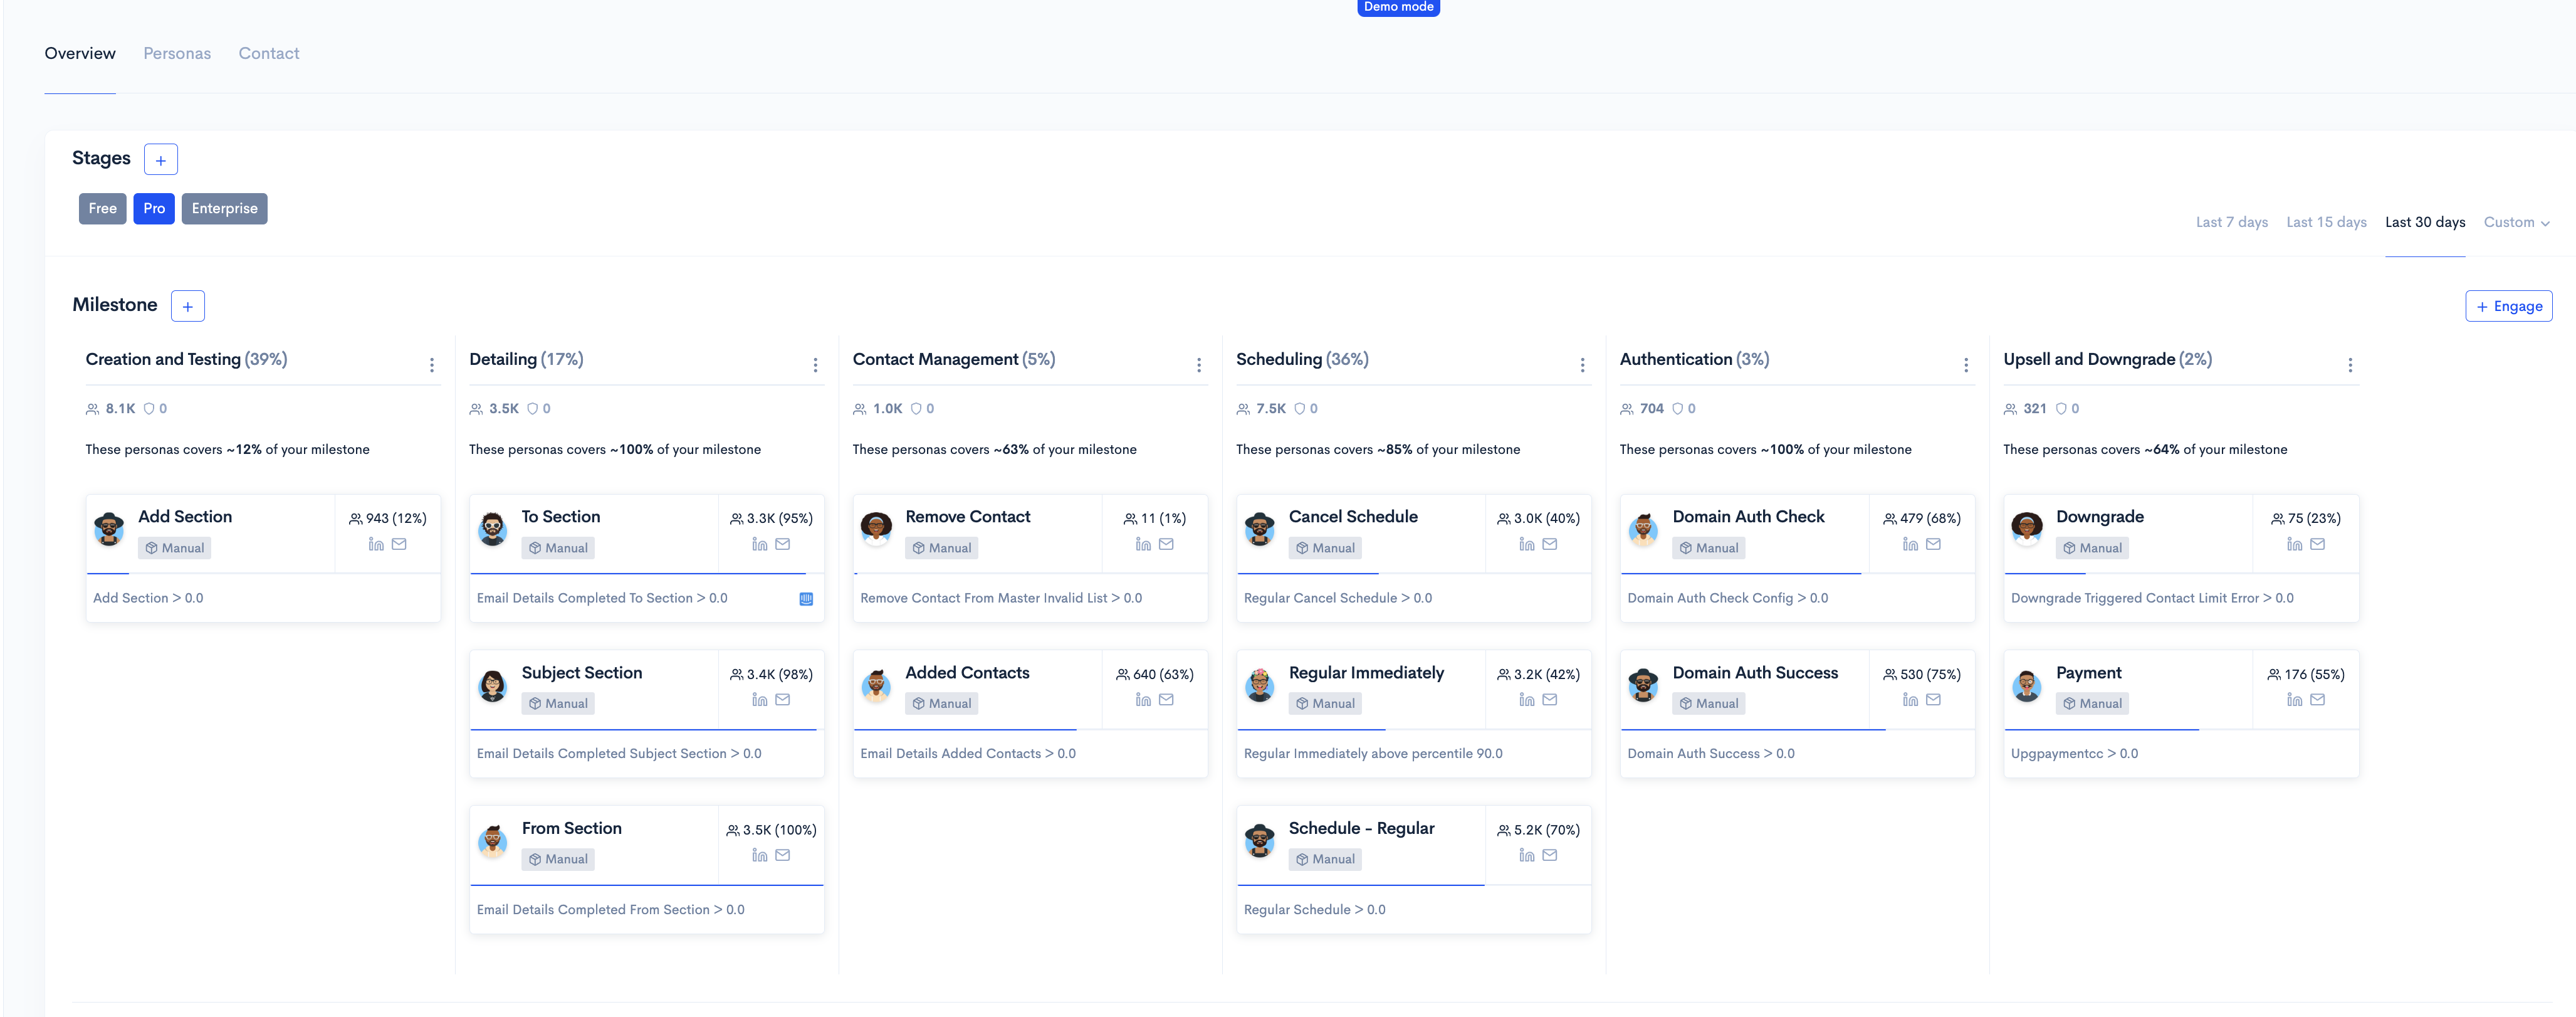The image size is (2576, 1017).
Task: Click the add Milestone plus icon
Action: [x=187, y=306]
